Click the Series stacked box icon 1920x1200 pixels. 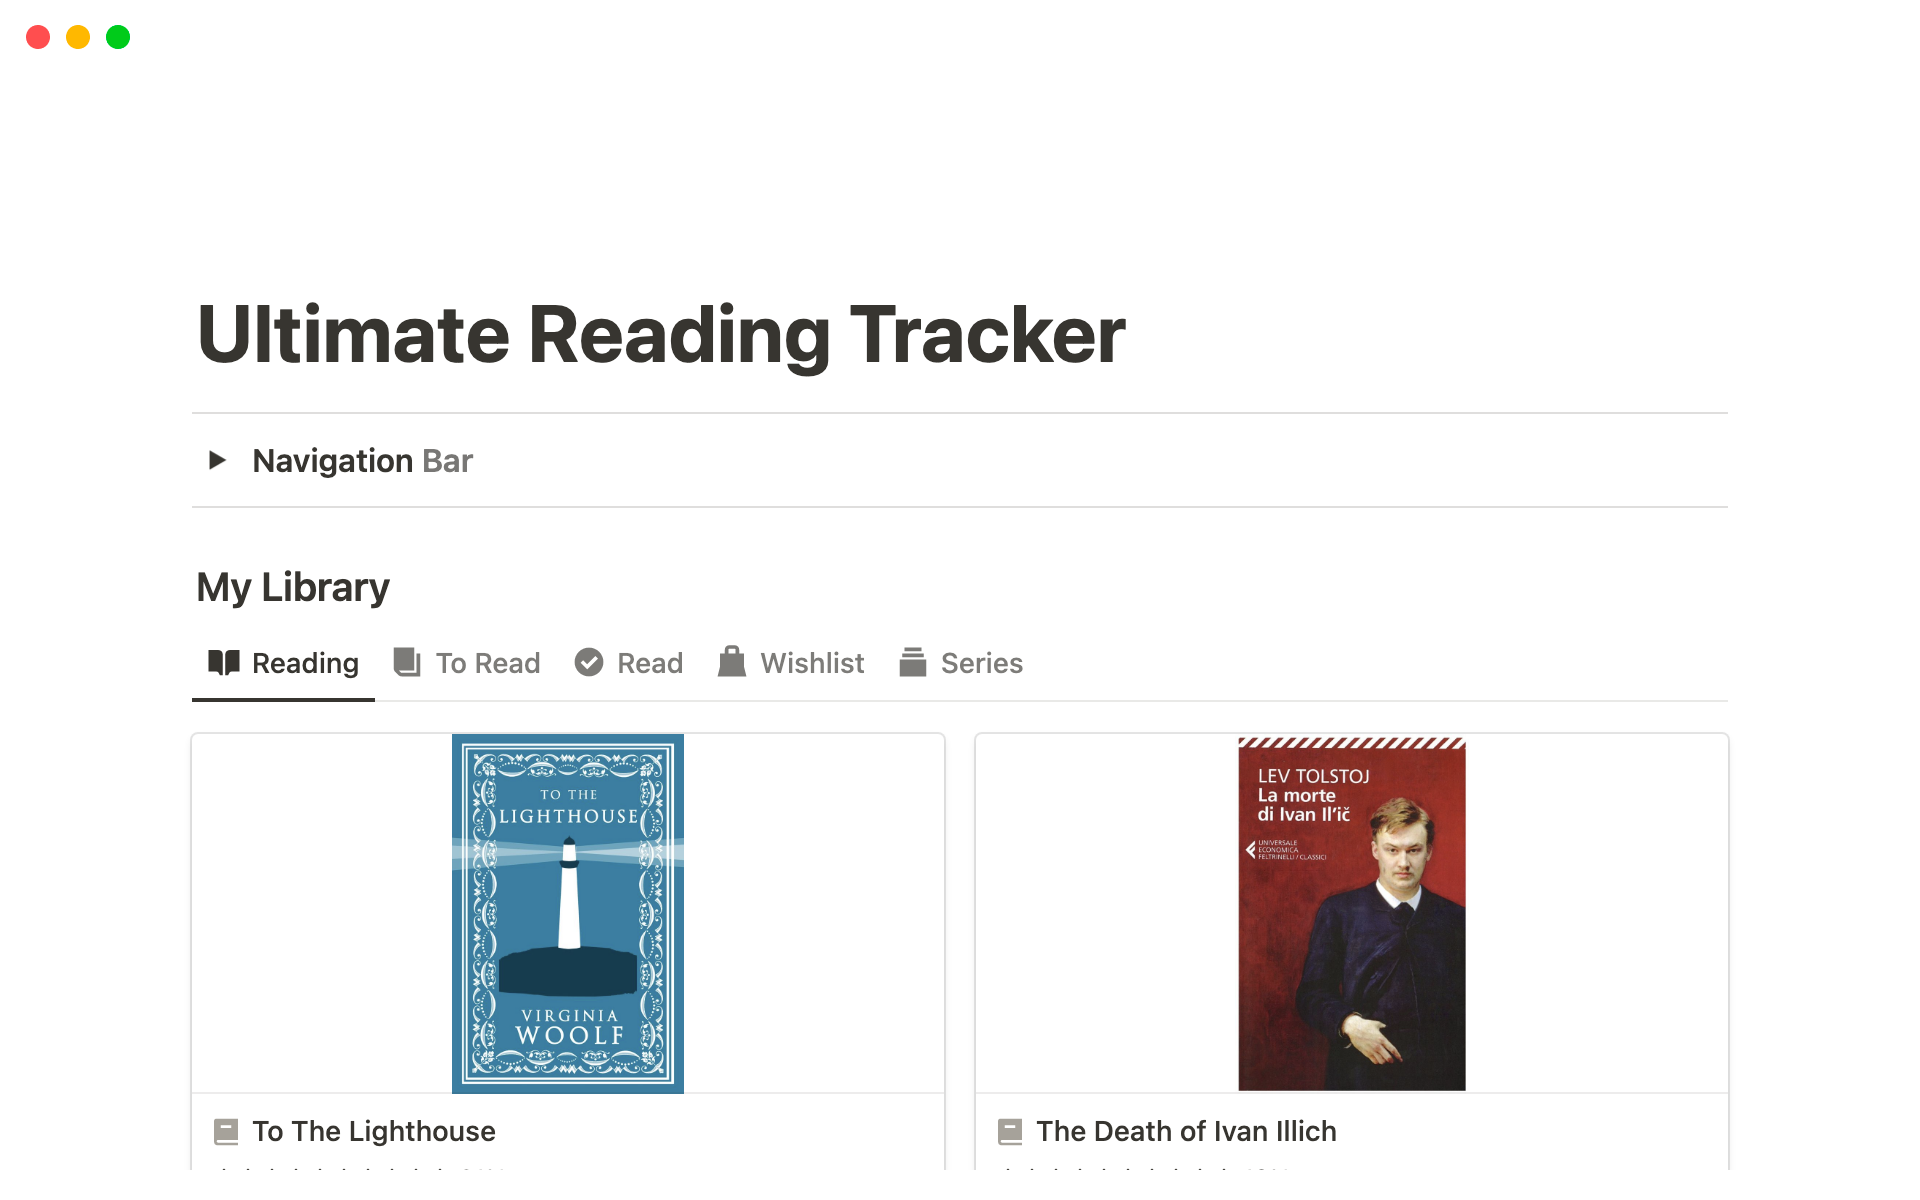(912, 662)
